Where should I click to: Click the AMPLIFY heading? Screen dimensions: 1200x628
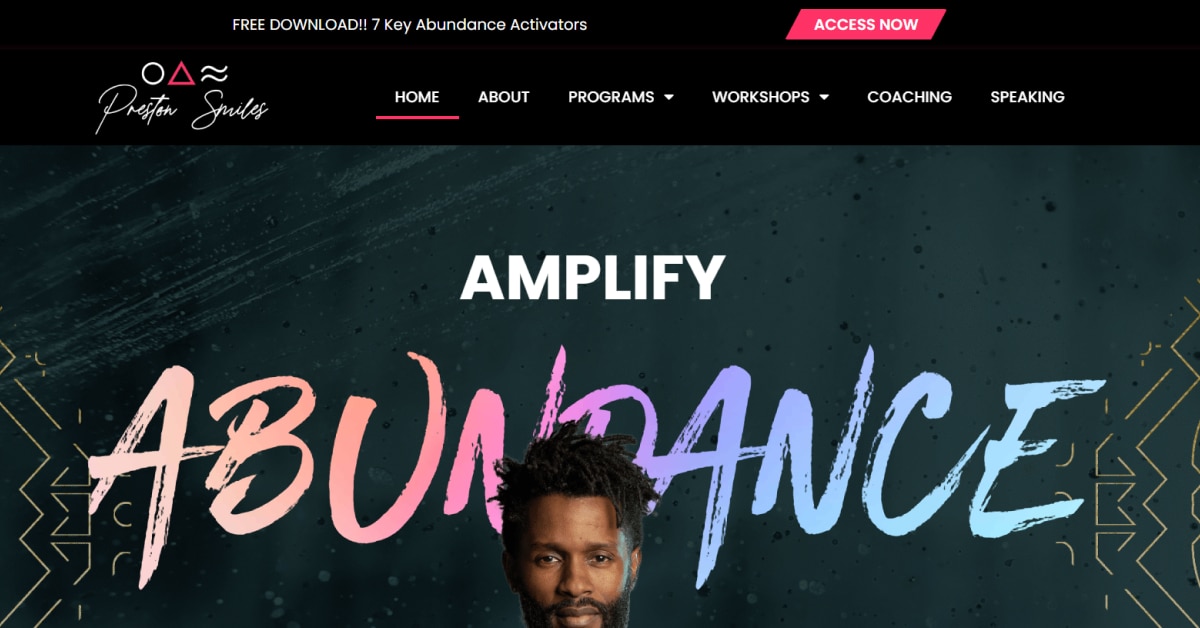(592, 278)
